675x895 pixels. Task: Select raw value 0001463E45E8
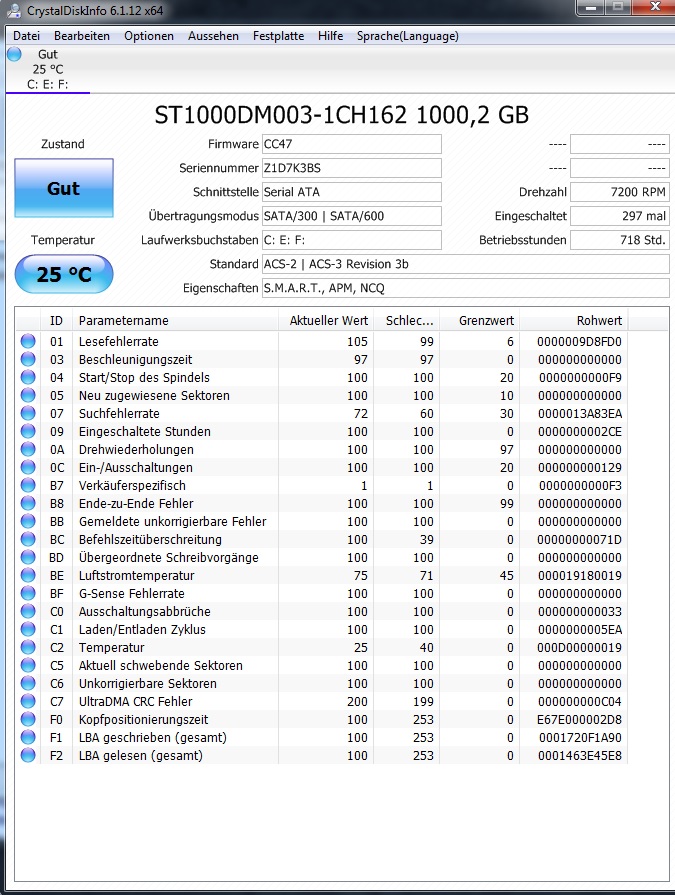click(580, 755)
